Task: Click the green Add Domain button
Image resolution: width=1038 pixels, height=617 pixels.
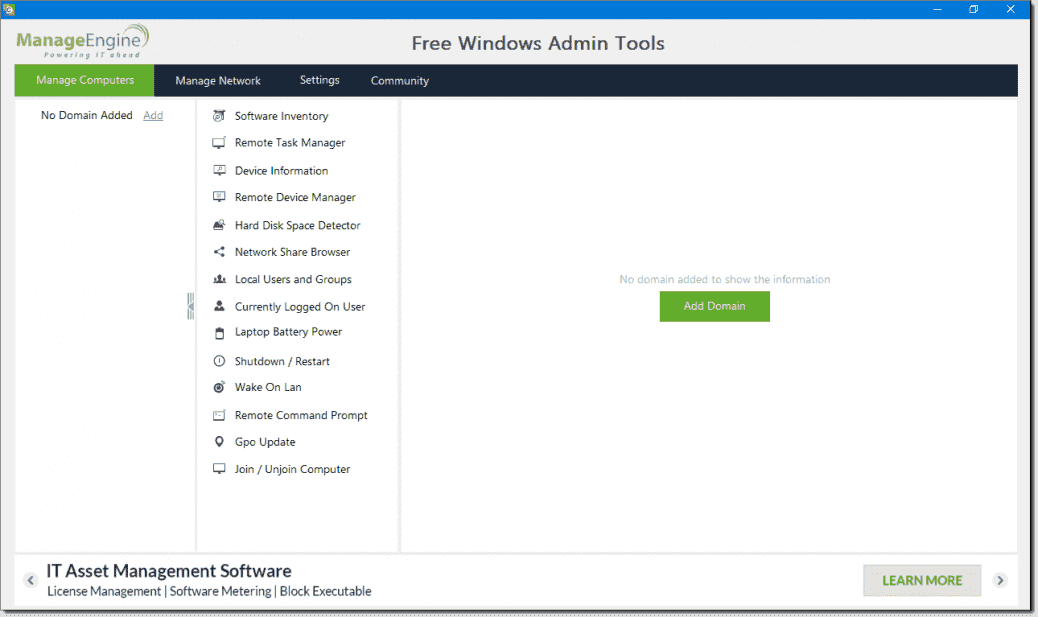Action: [x=714, y=306]
